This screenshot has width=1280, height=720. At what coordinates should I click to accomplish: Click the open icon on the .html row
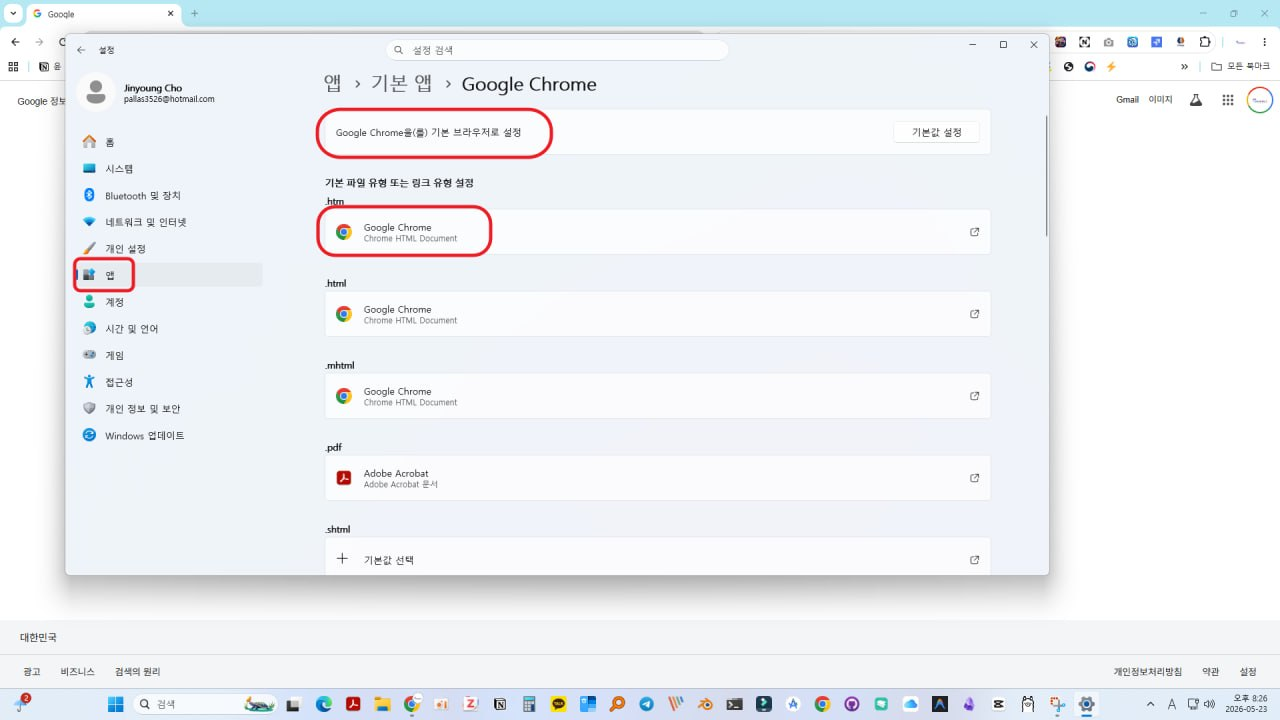click(x=975, y=314)
